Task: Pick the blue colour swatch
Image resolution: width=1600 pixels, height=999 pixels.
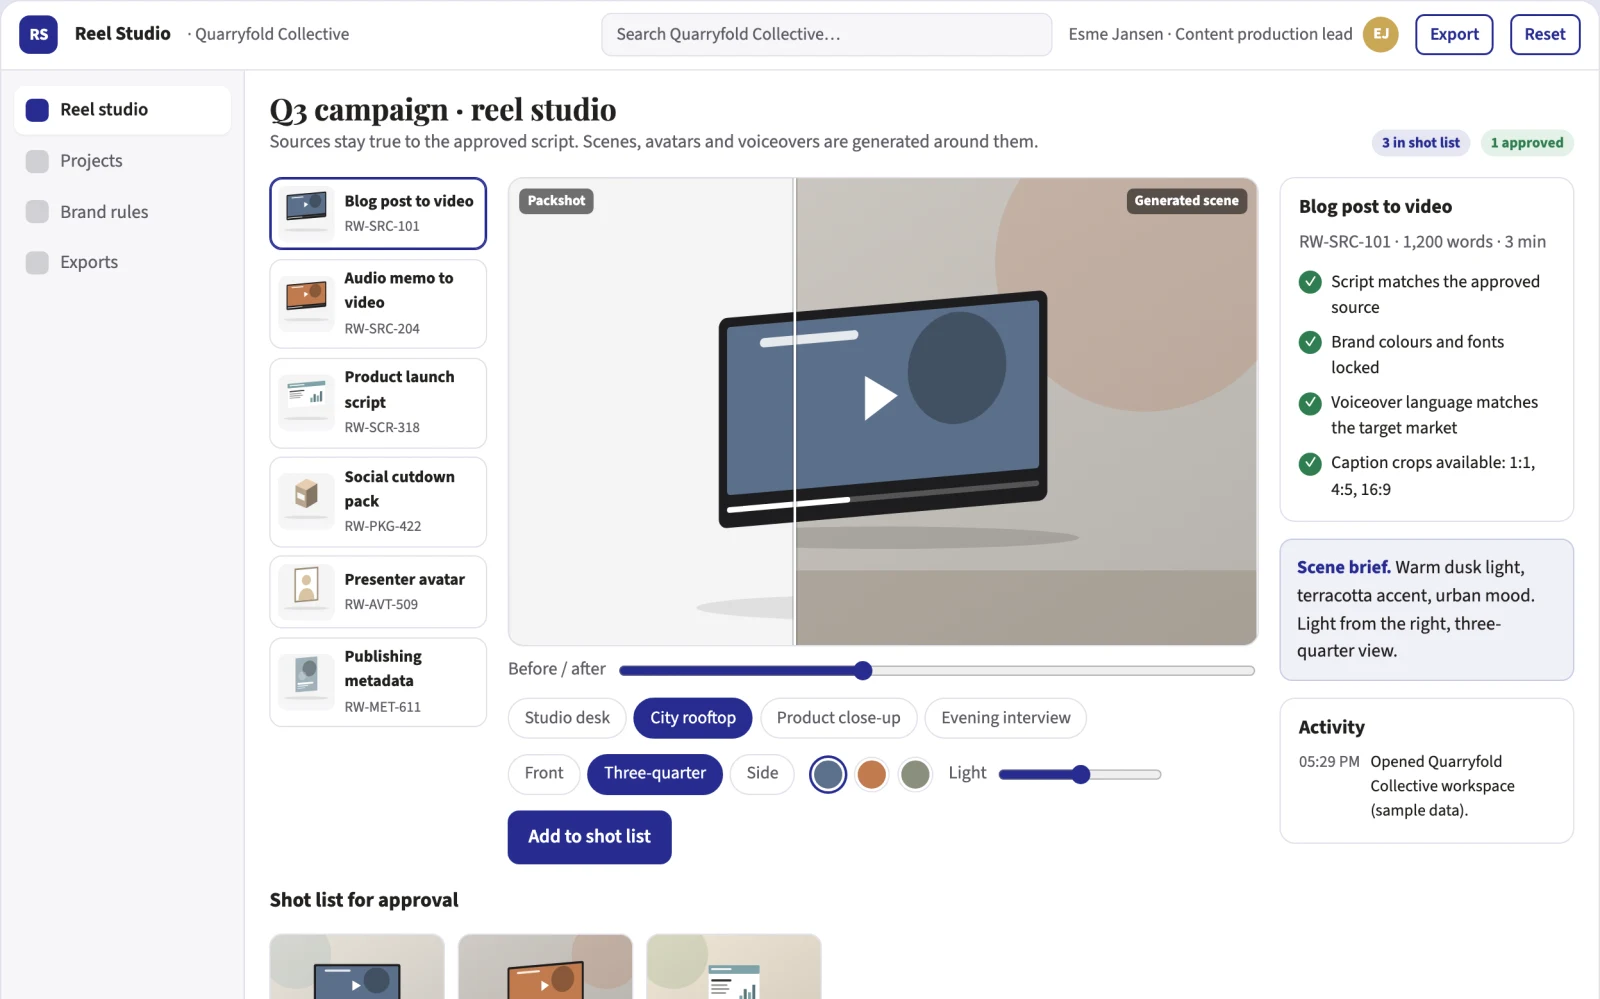Action: (x=828, y=774)
